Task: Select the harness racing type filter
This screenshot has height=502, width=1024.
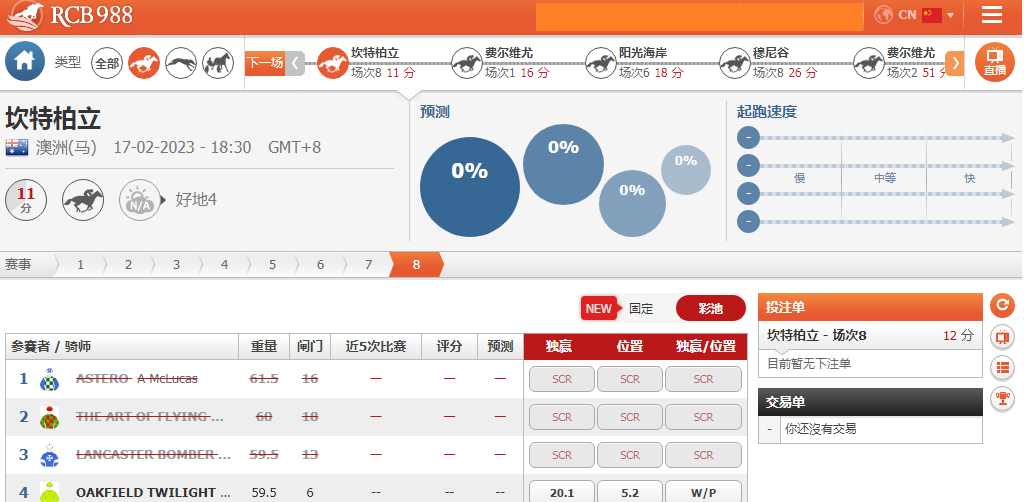Action: 218,63
